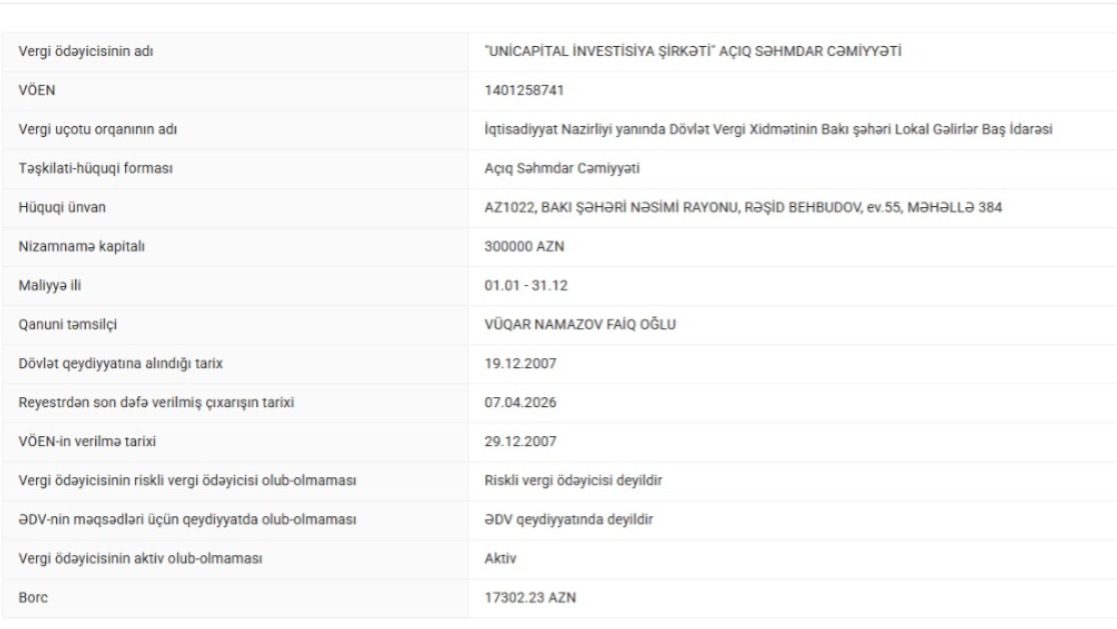
Task: Click 'ƏDV qeydiyyatında deyildir' value
Action: (568, 520)
